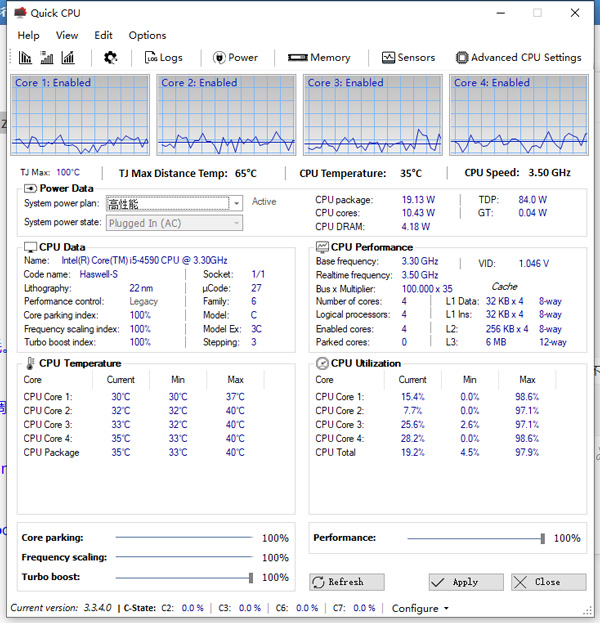Click the 'Haswell-S' code name value
Screen dimensions: 600x623
(x=99, y=274)
